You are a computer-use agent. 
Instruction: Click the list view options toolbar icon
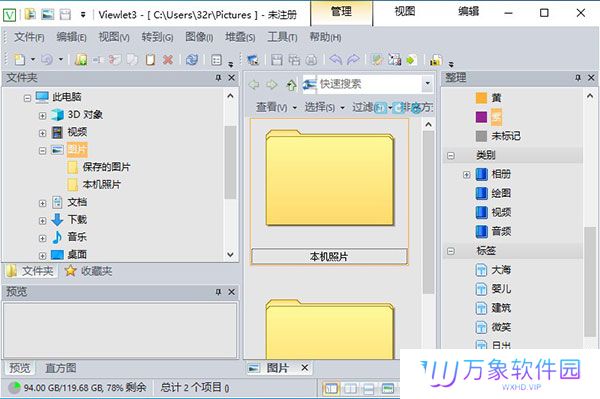pos(216,60)
